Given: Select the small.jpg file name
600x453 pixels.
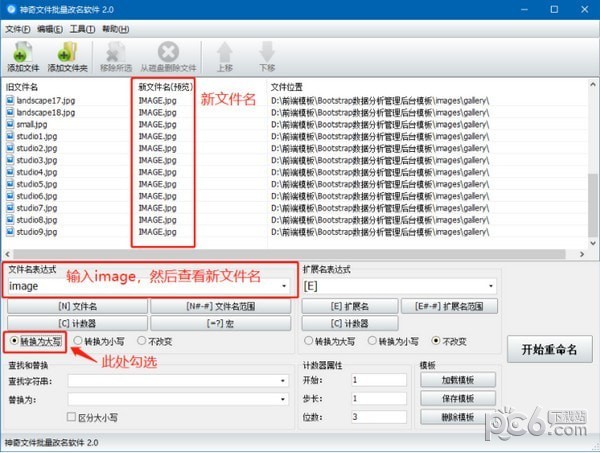Looking at the screenshot, I should [x=32, y=124].
